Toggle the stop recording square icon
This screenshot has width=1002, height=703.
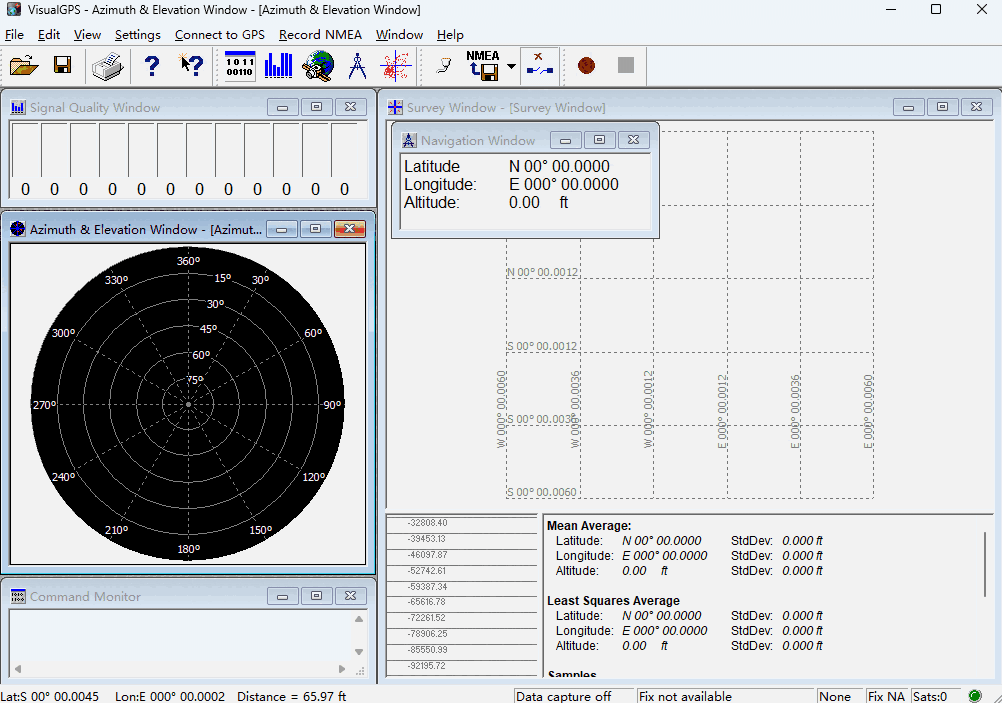[x=626, y=65]
